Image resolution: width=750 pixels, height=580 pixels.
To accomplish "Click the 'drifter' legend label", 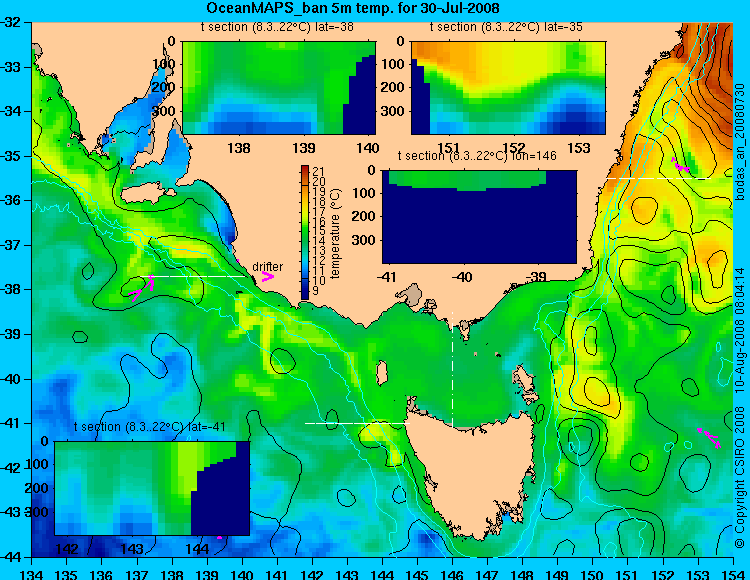I will pos(267,266).
